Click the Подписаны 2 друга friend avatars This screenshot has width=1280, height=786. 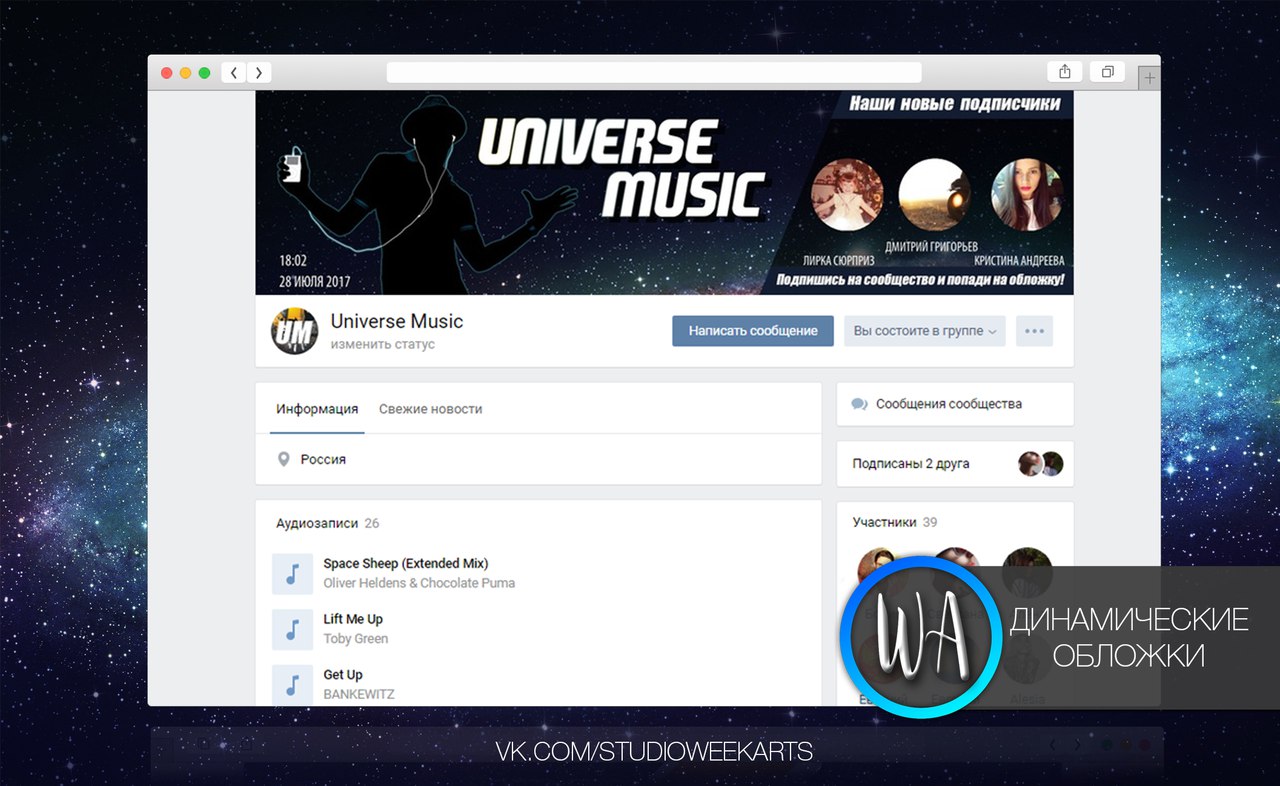tap(1040, 464)
